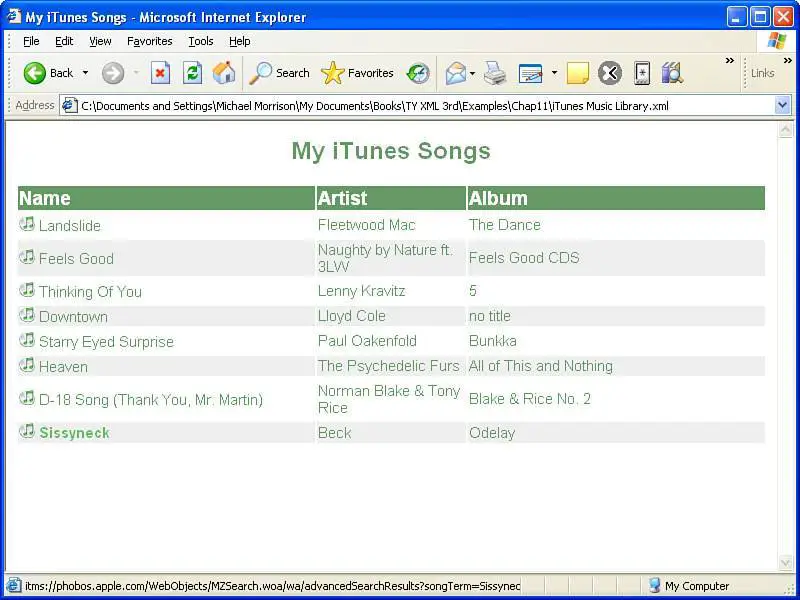Open the Favorites star in the toolbar
The image size is (800, 600).
pos(357,73)
